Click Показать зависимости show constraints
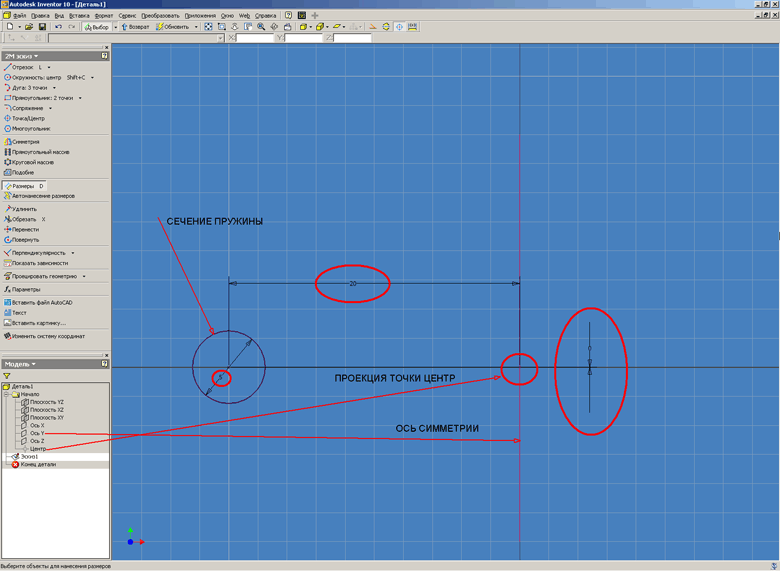Viewport: 780px width, 571px height. [36, 263]
